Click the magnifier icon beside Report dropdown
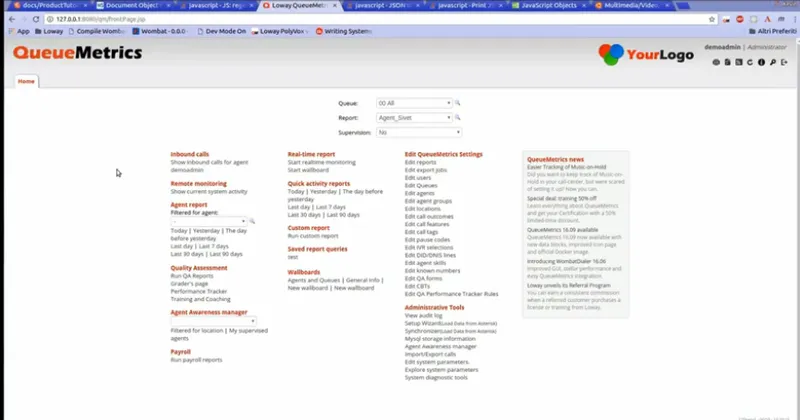800x420 pixels. click(458, 117)
